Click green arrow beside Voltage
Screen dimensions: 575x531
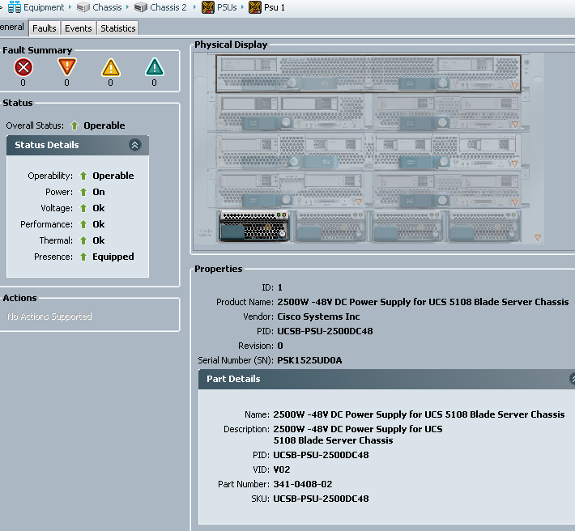click(83, 208)
